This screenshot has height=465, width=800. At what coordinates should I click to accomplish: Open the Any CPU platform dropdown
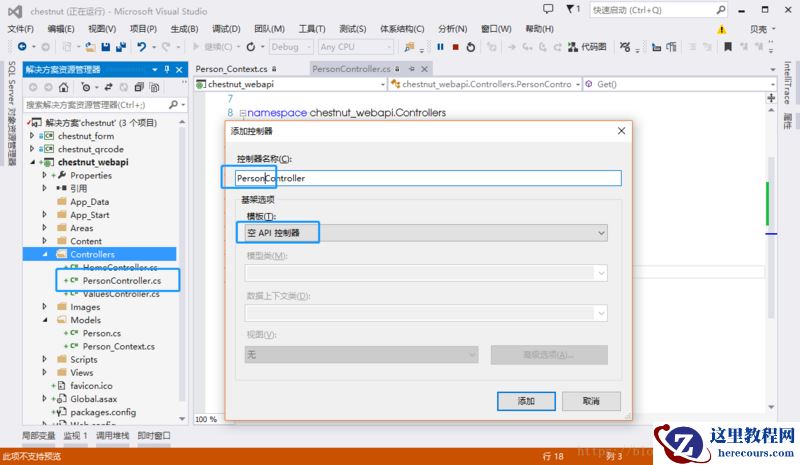356,47
